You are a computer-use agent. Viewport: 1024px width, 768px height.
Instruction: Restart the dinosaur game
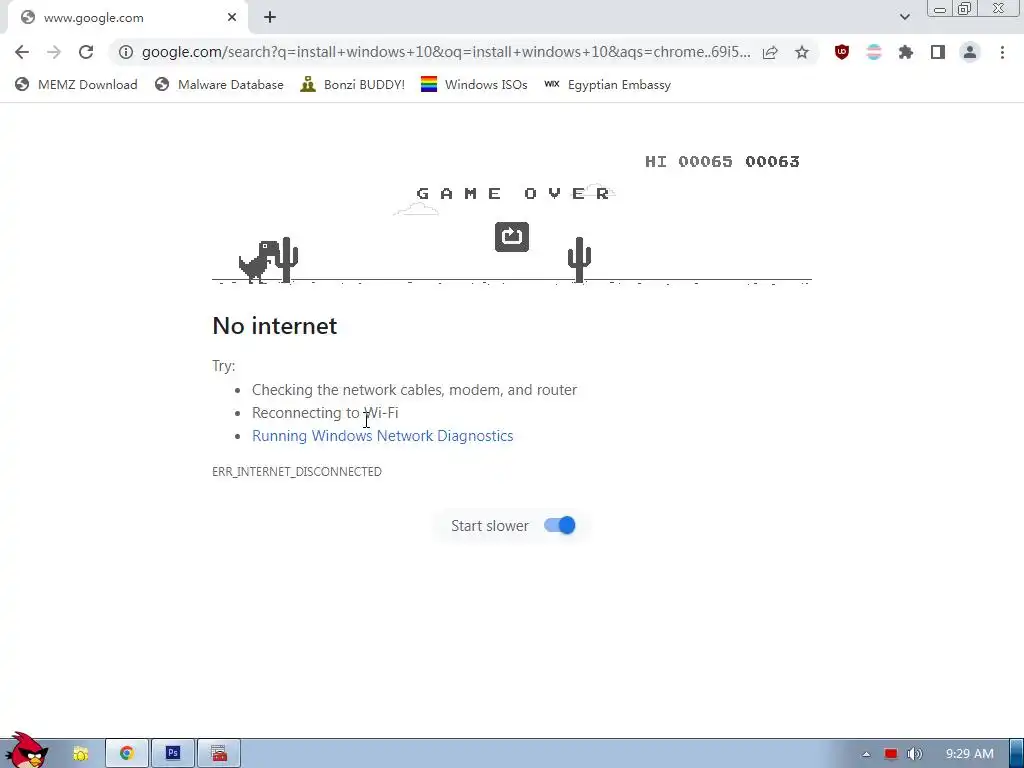512,236
